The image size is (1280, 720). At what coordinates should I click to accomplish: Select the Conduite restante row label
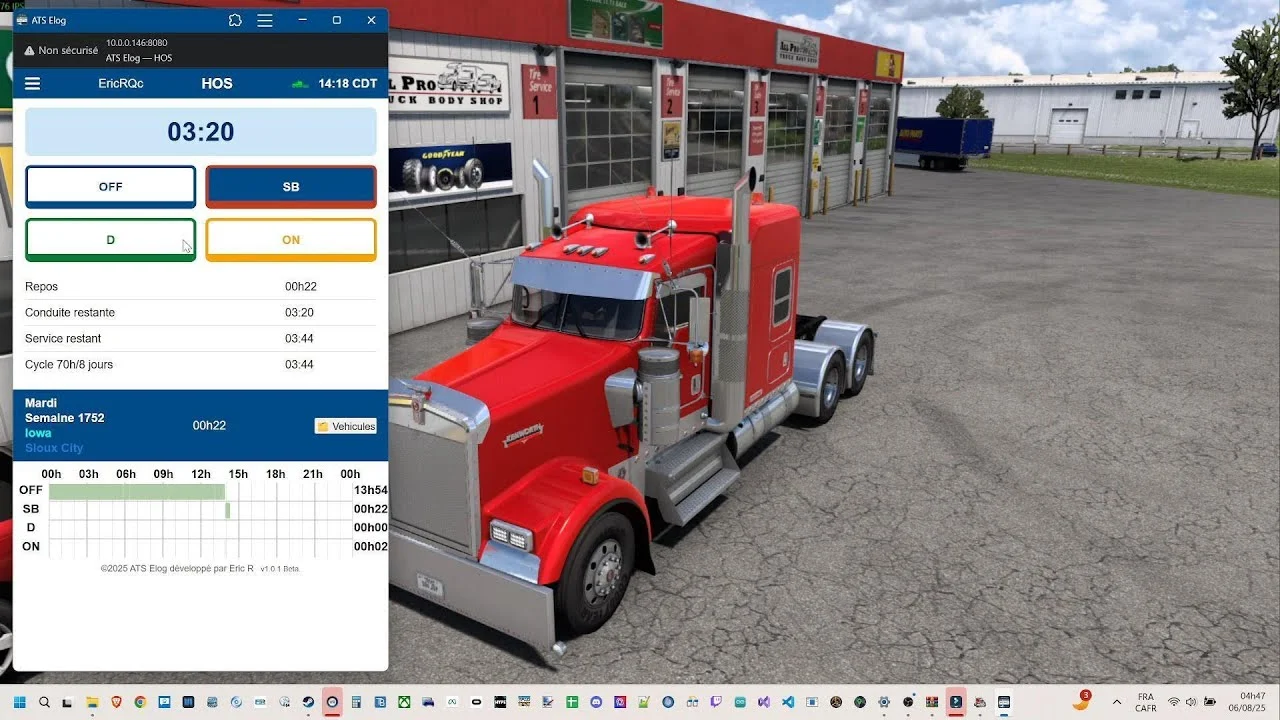coord(70,313)
